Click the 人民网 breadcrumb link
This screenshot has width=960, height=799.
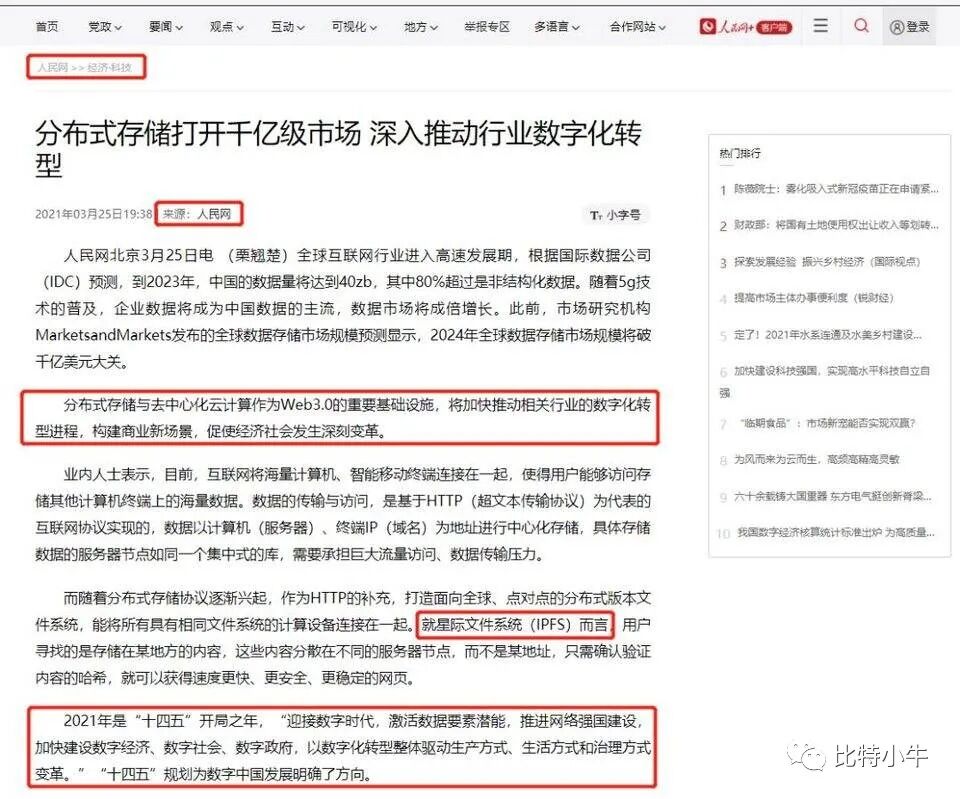(x=53, y=67)
